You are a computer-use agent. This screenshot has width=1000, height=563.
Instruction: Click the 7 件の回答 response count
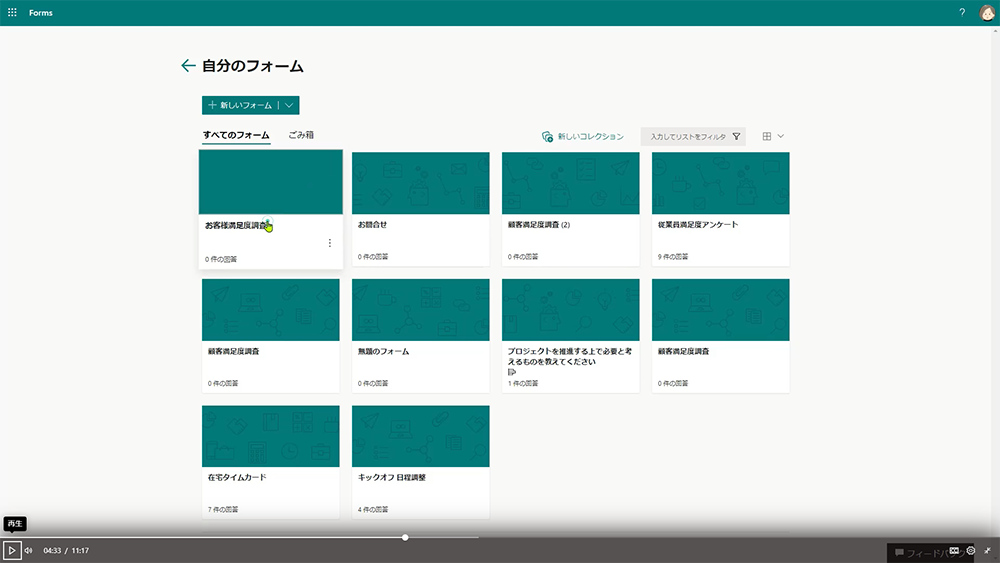[223, 509]
